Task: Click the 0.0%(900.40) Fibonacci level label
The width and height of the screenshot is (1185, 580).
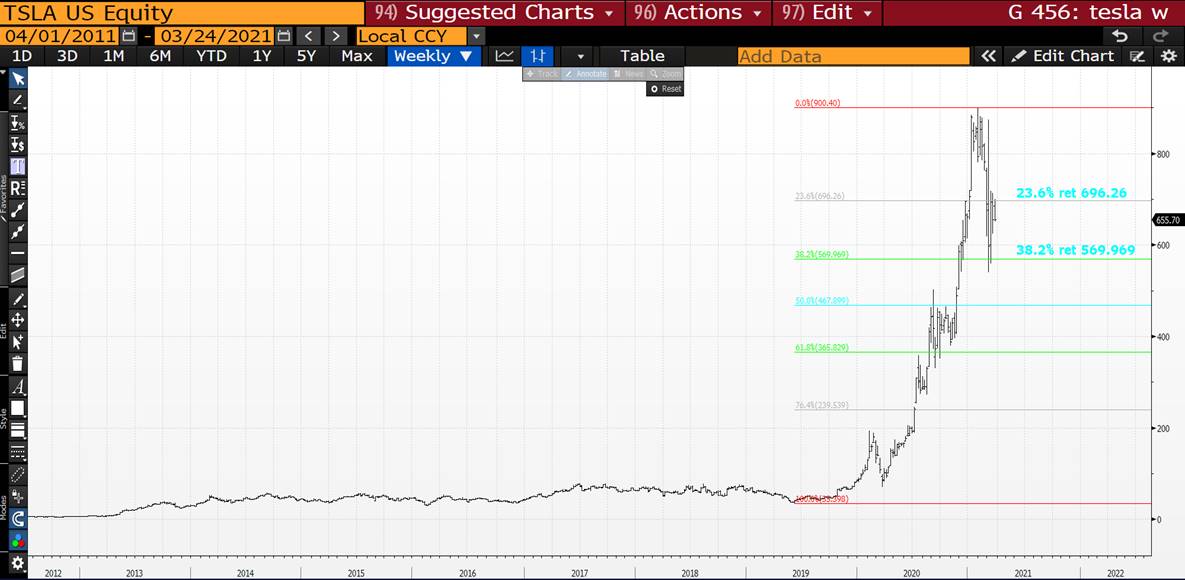Action: click(817, 103)
